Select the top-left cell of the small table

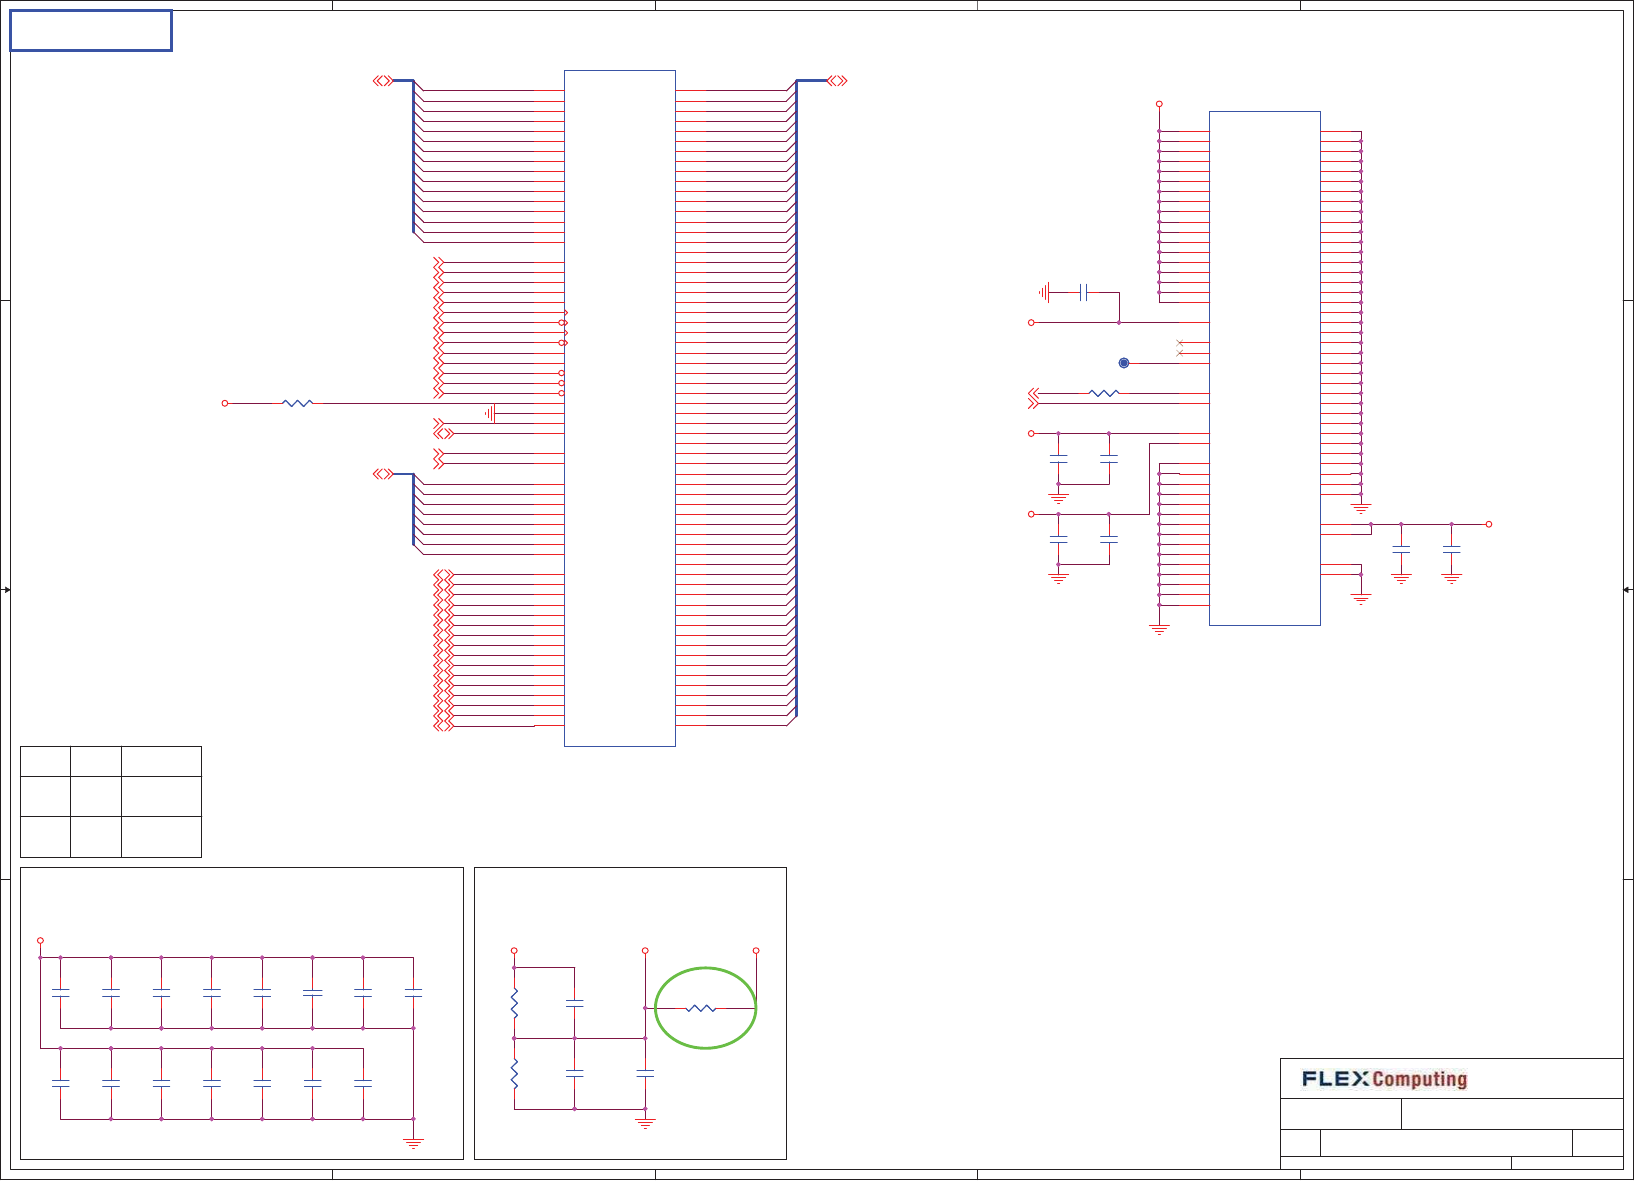click(x=45, y=761)
